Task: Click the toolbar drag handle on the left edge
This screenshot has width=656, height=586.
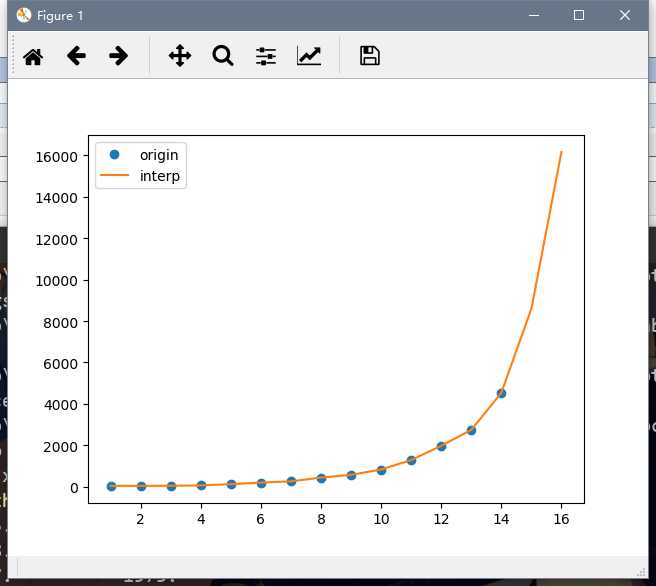Action: pos(13,54)
